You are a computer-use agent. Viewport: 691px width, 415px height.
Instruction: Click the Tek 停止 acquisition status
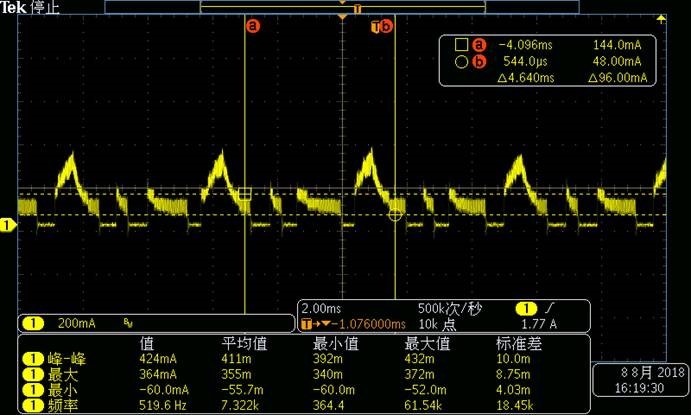pyautogui.click(x=30, y=7)
